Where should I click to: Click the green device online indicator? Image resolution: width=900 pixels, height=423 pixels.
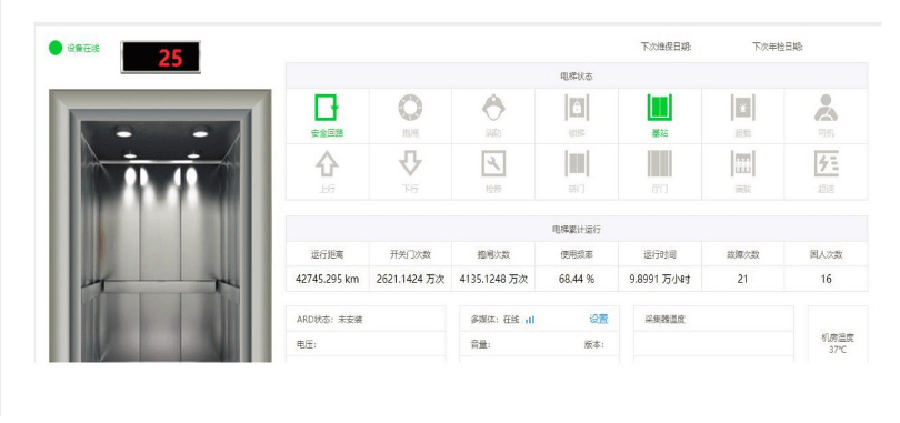point(55,47)
